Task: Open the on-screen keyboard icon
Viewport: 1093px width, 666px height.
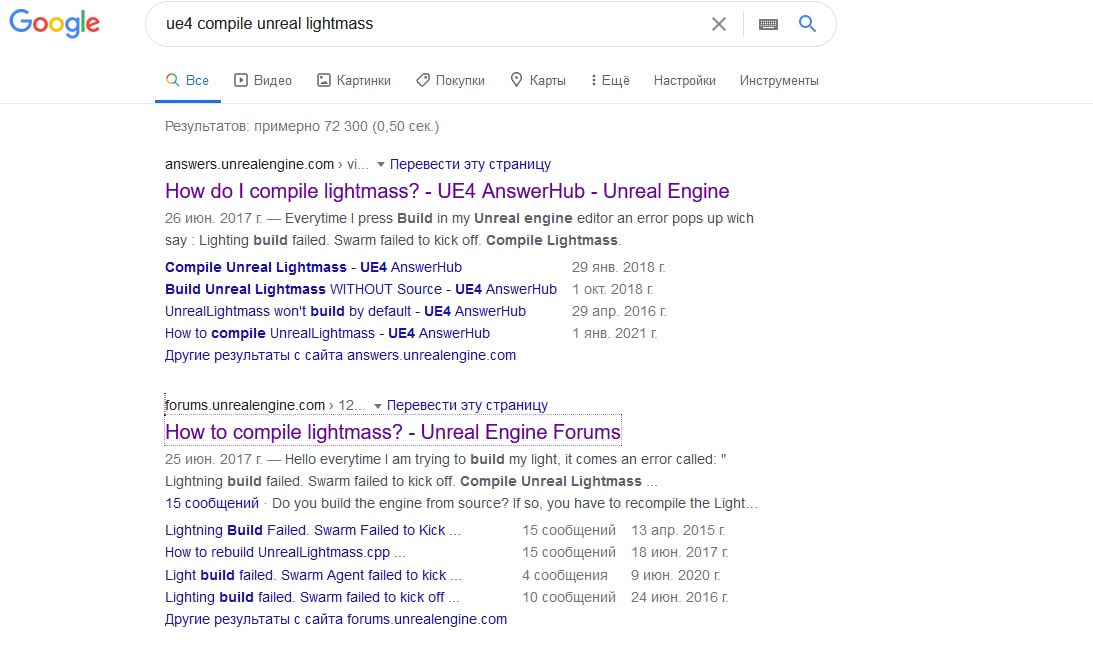Action: [768, 24]
